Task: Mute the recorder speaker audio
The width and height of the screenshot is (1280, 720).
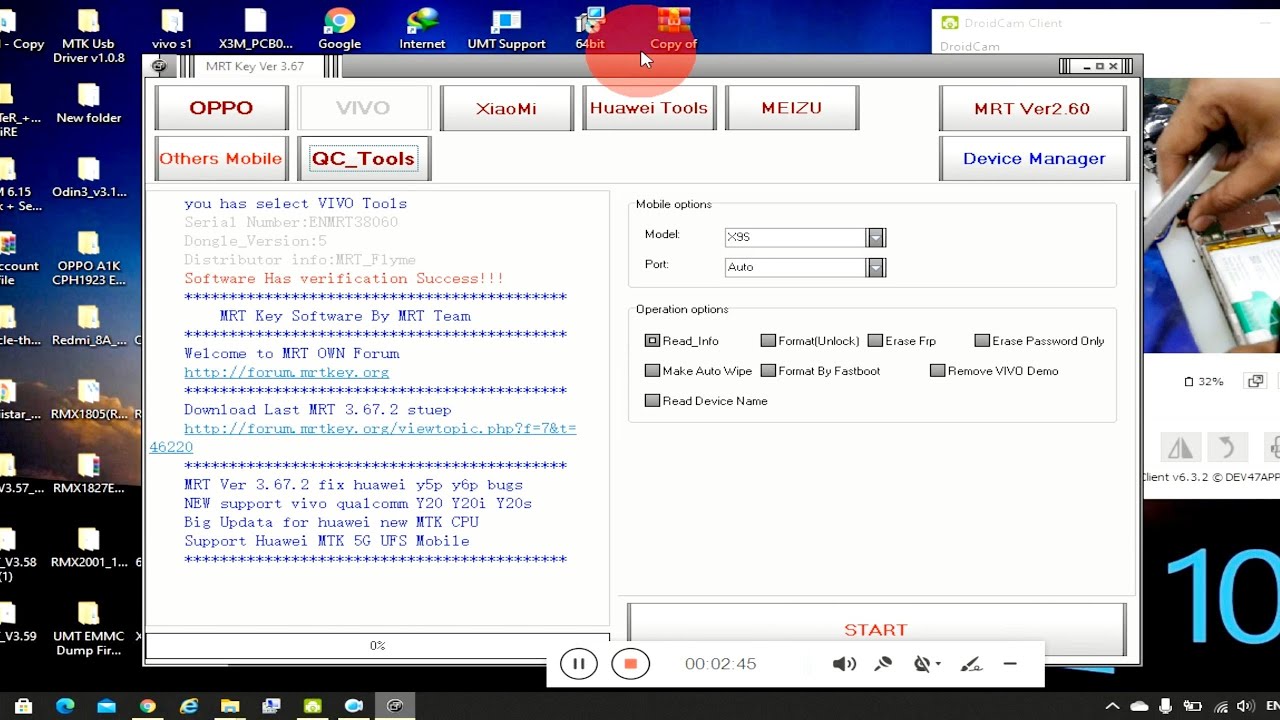Action: (844, 664)
